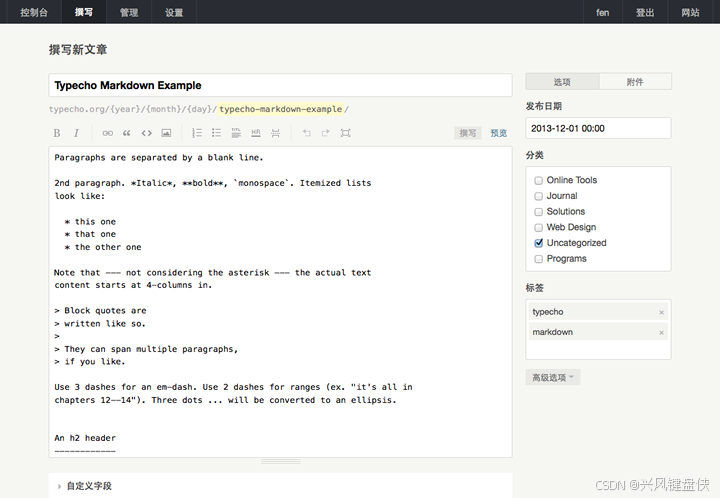Create a bulleted list from toolbar
The image size is (720, 498).
[x=216, y=133]
